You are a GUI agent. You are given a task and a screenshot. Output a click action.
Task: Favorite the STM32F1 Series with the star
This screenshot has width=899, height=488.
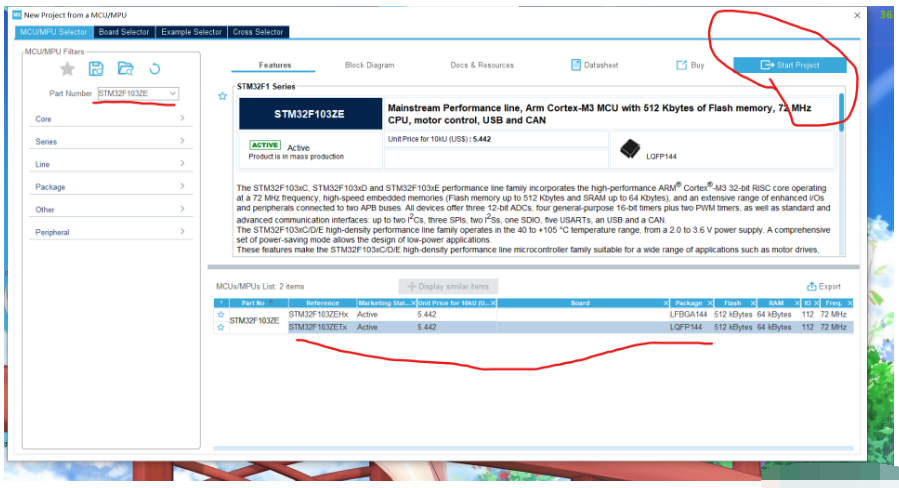click(222, 96)
